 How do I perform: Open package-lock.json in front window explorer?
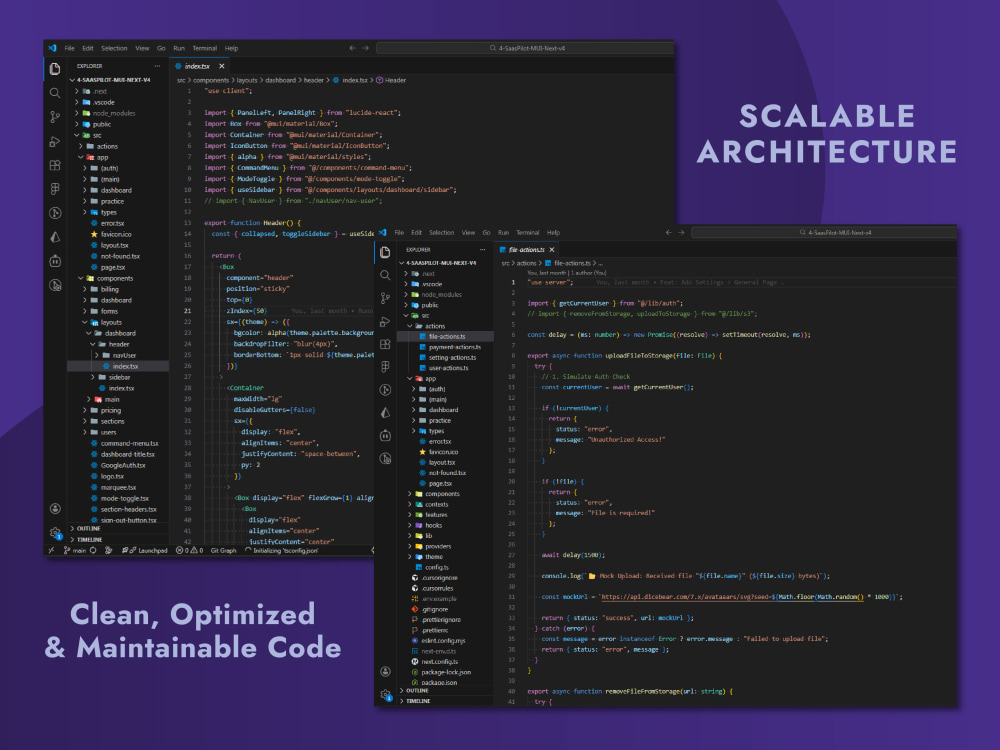[446, 672]
